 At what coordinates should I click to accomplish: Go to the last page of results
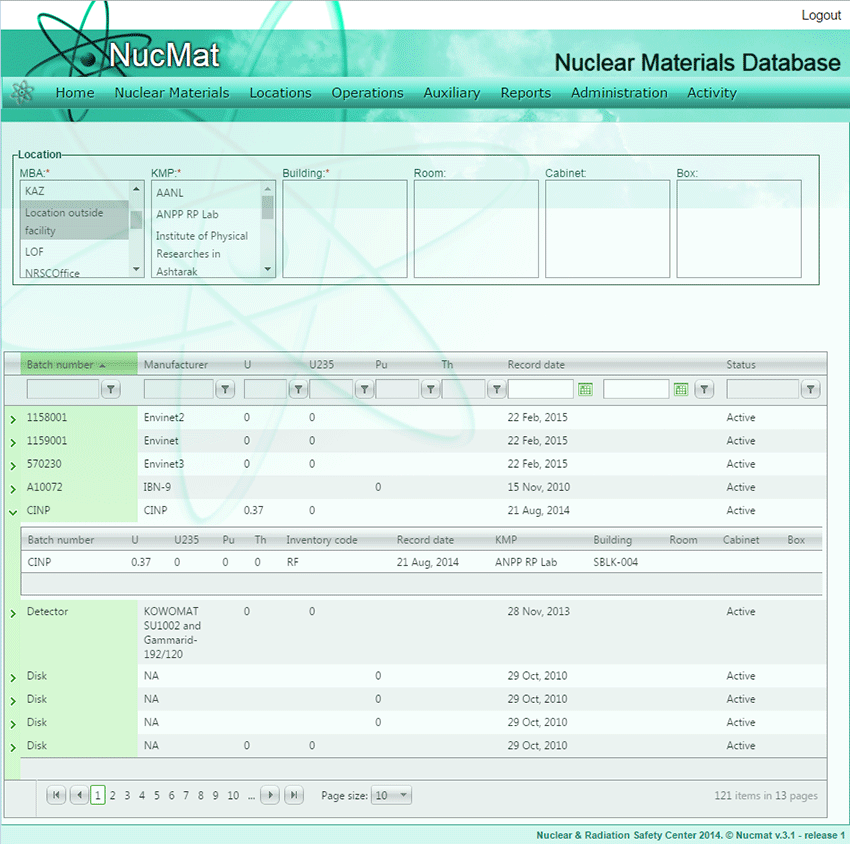[294, 796]
